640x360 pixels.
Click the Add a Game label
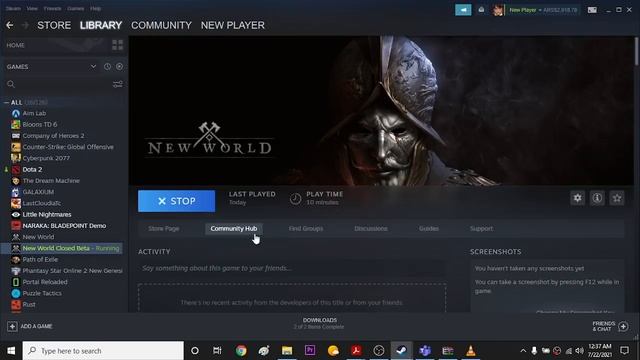point(36,326)
